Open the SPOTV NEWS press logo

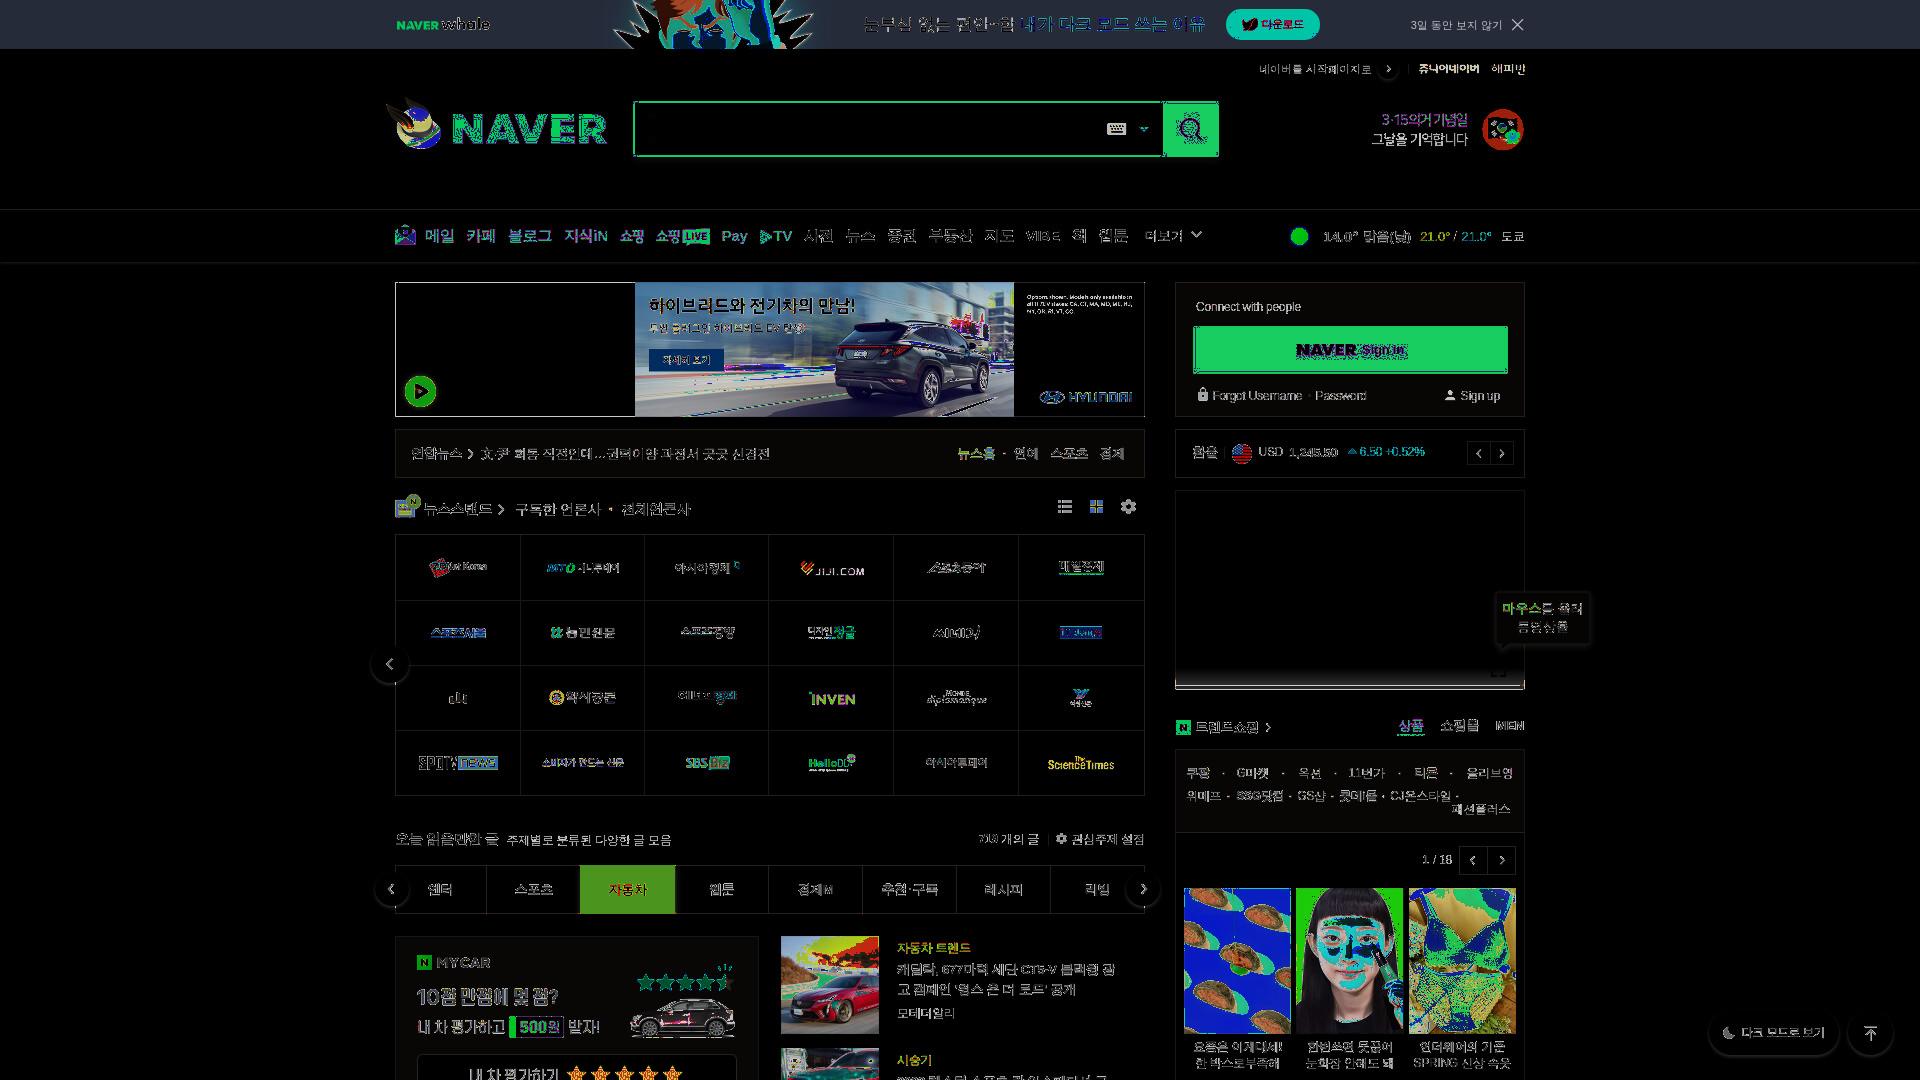pyautogui.click(x=458, y=763)
